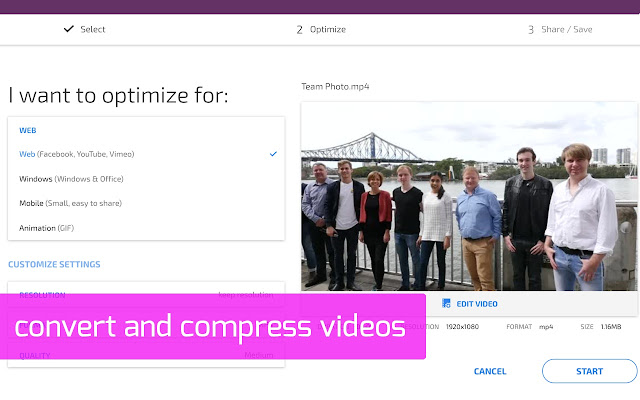Click the blue checkmark beside Web option
Viewport: 640px width, 400px height.
click(273, 154)
